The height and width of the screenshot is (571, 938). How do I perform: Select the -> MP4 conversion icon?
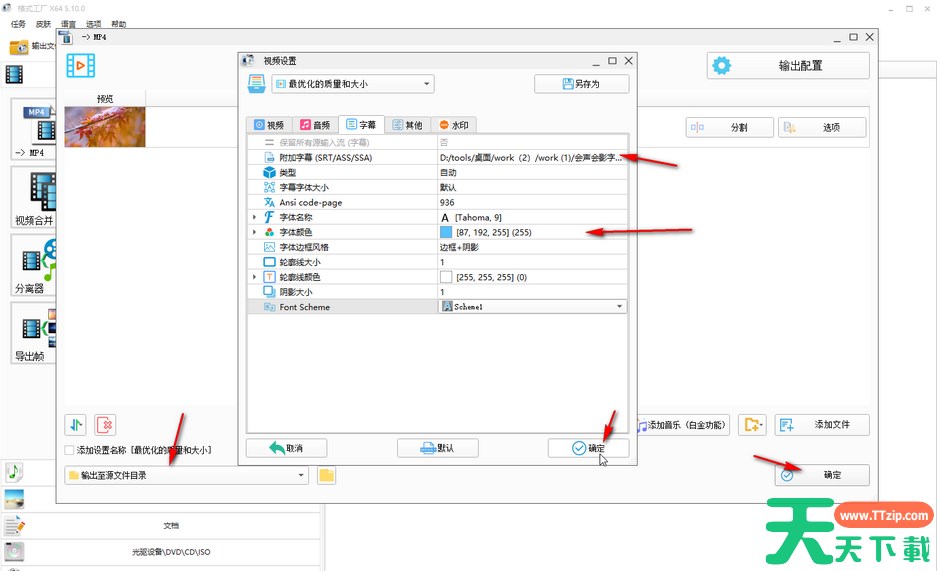click(x=34, y=130)
